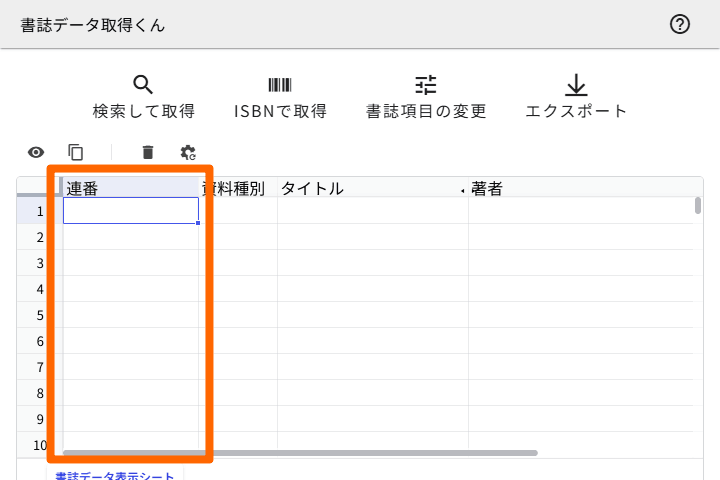Click the エクスポート download arrow icon

coord(576,85)
